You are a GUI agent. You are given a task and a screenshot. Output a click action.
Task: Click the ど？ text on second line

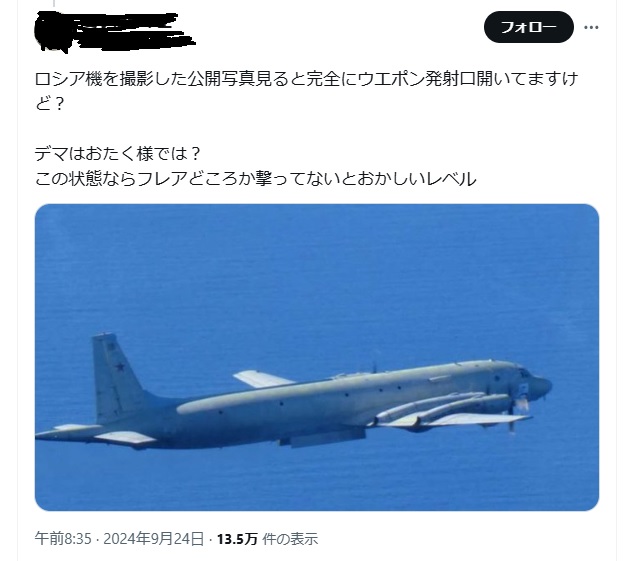click(x=50, y=104)
